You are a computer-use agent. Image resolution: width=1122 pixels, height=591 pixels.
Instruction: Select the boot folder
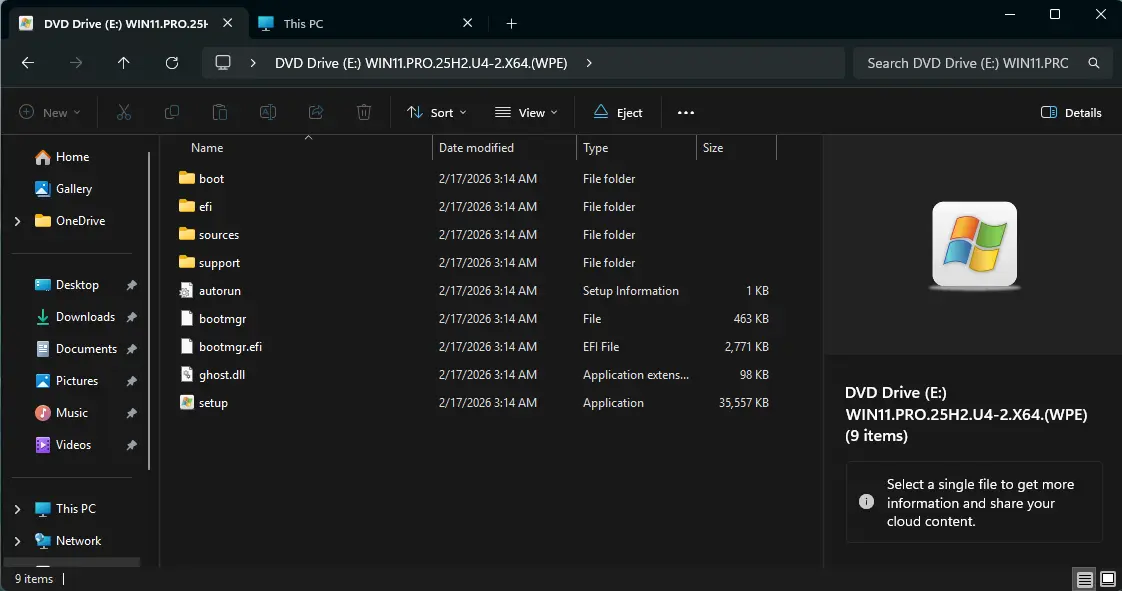pyautogui.click(x=211, y=178)
